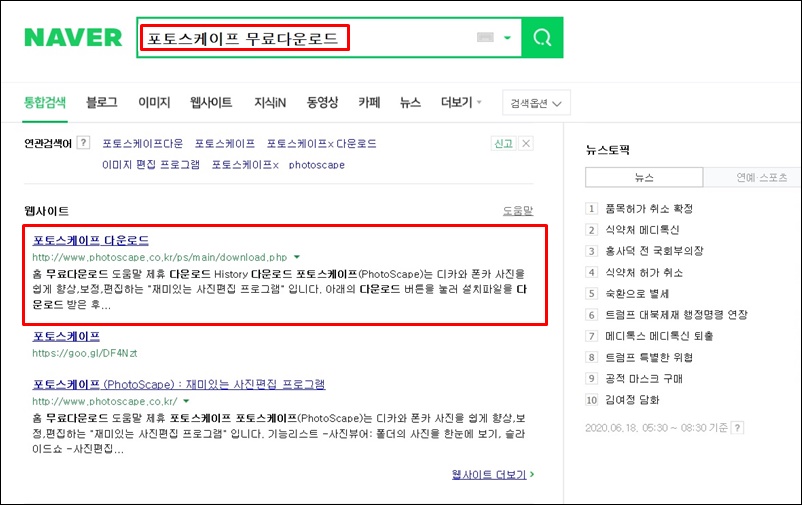Click related search 포토스케이프x
The width and height of the screenshot is (802, 505).
tap(245, 164)
